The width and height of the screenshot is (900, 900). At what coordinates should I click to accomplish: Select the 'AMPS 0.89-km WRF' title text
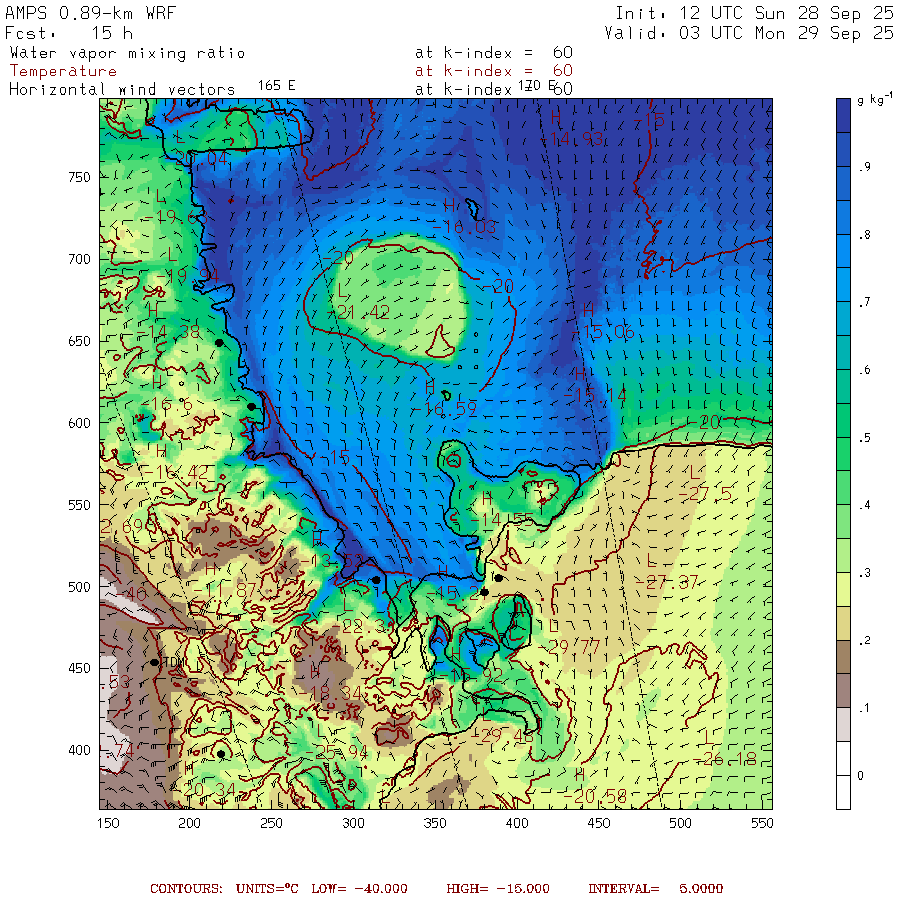[x=90, y=13]
